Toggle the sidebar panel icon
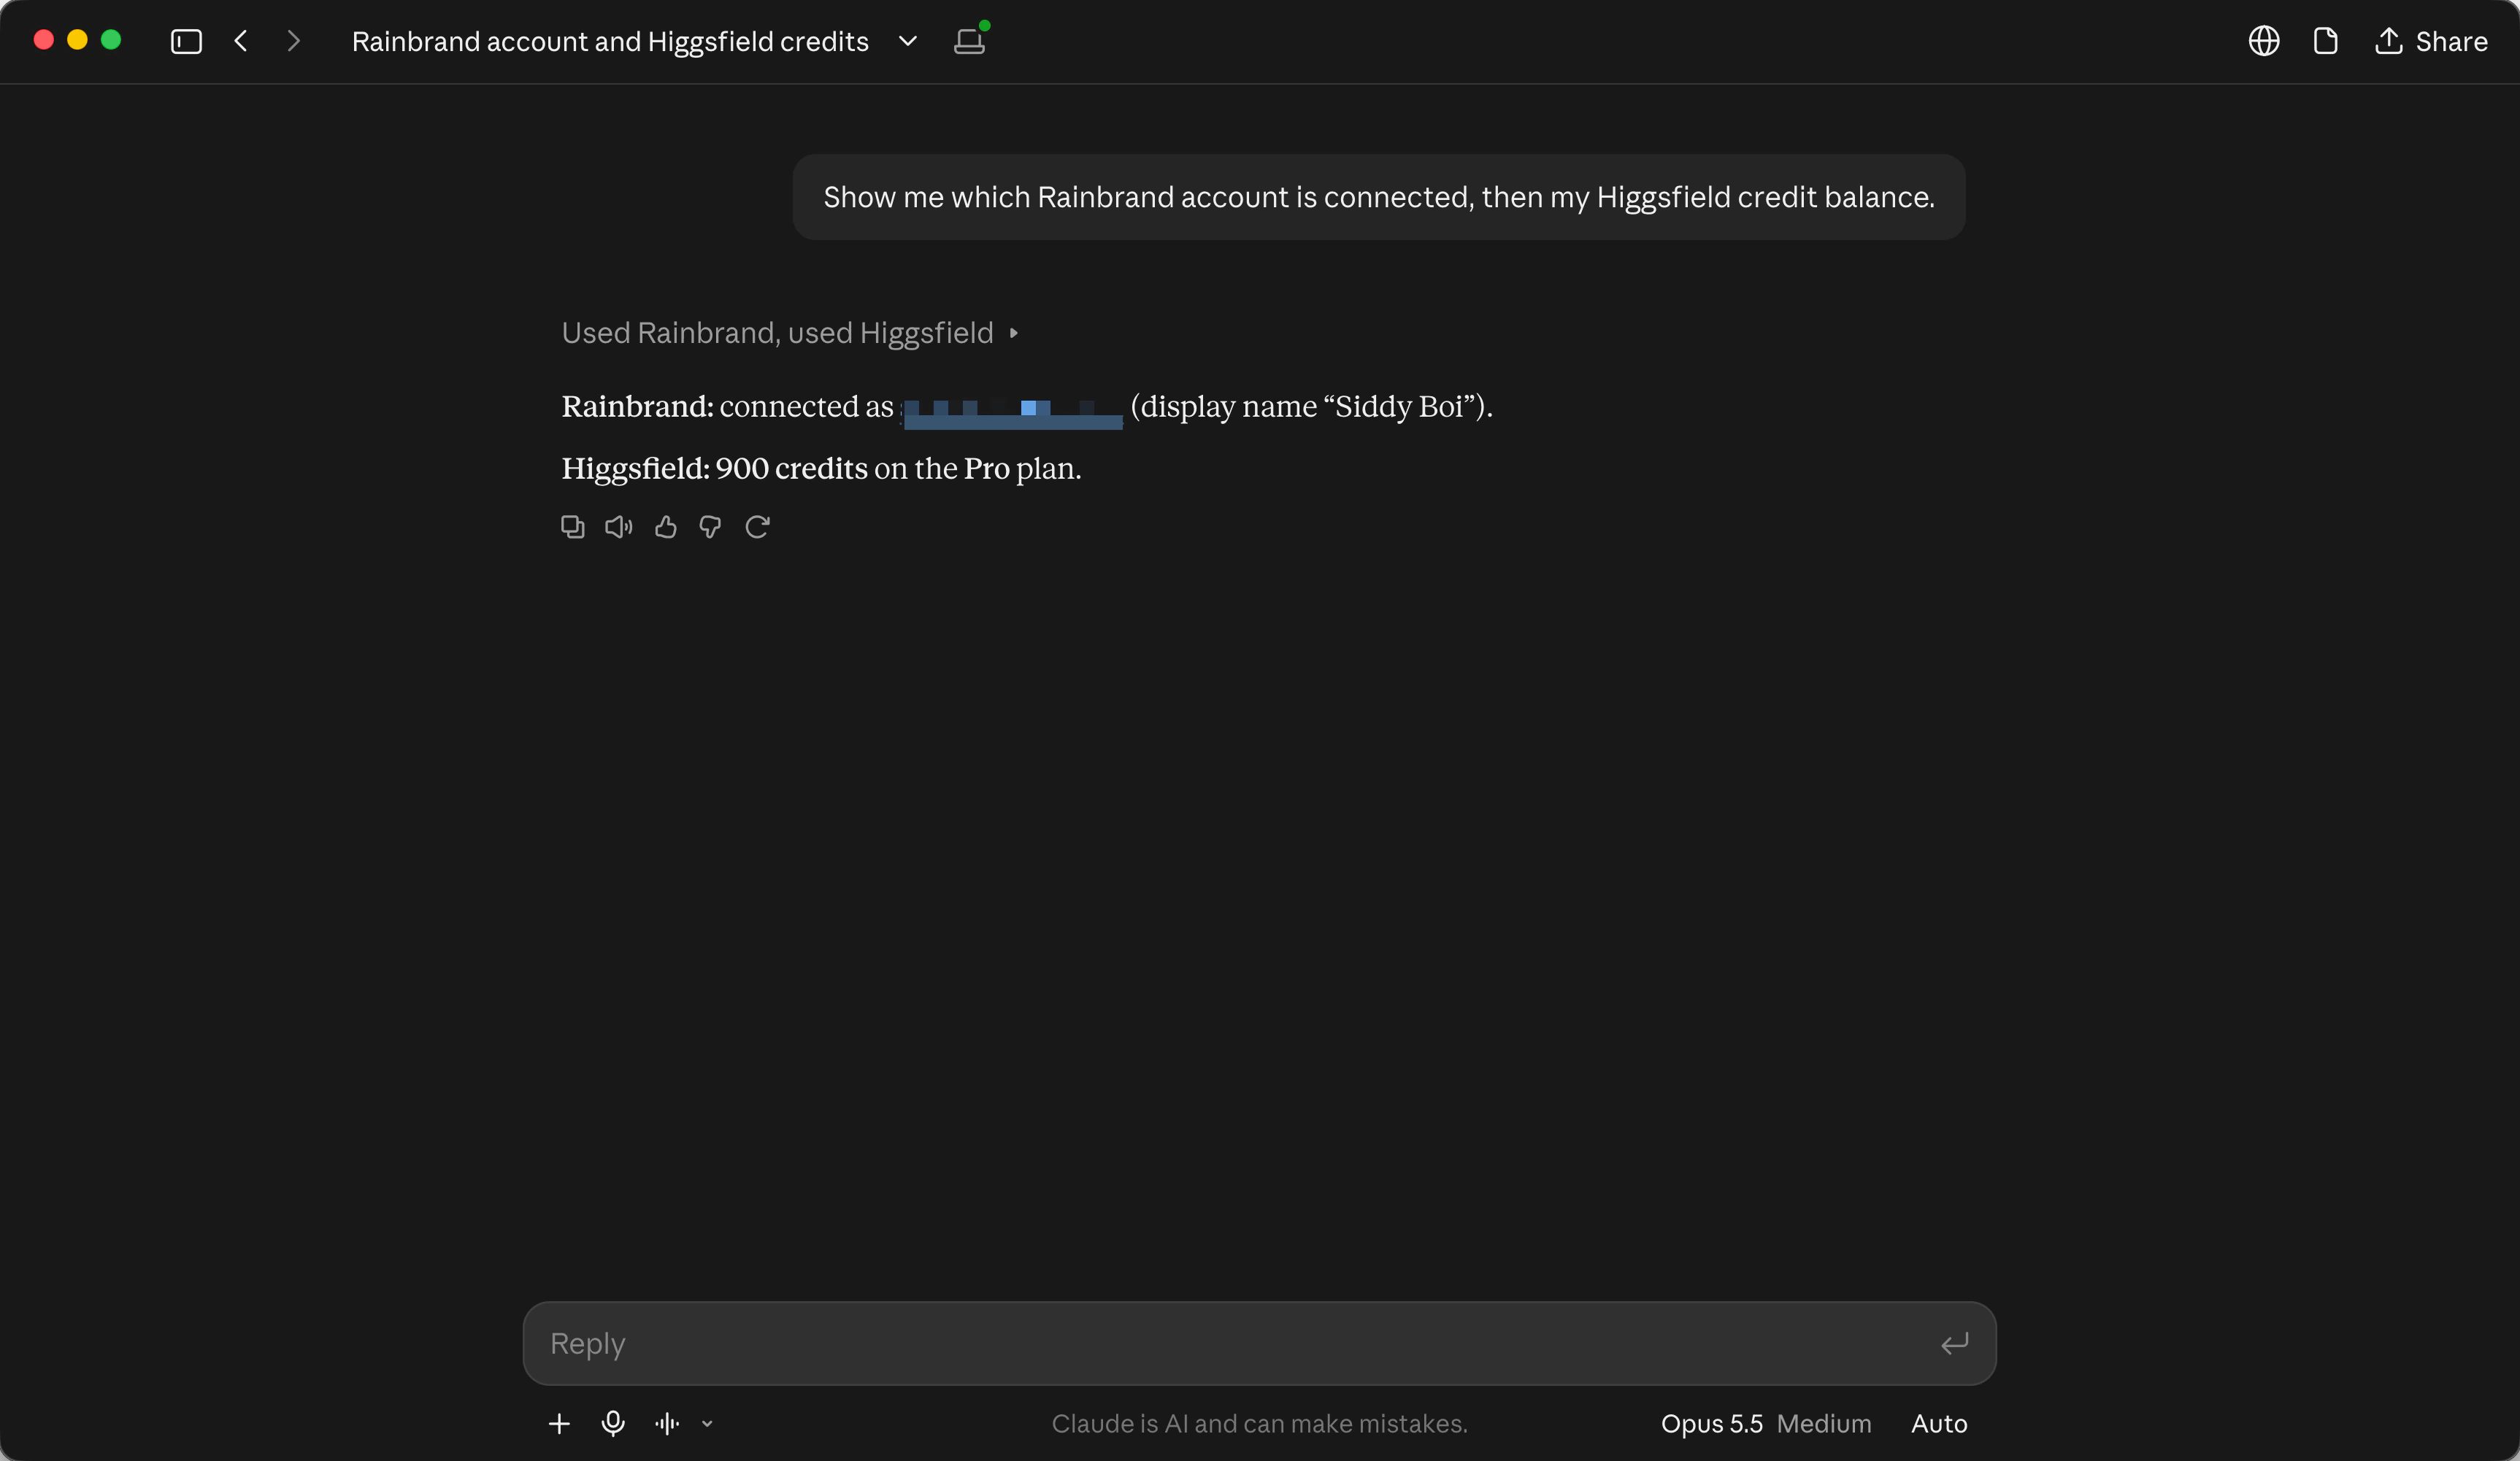This screenshot has width=2520, height=1461. pos(186,41)
